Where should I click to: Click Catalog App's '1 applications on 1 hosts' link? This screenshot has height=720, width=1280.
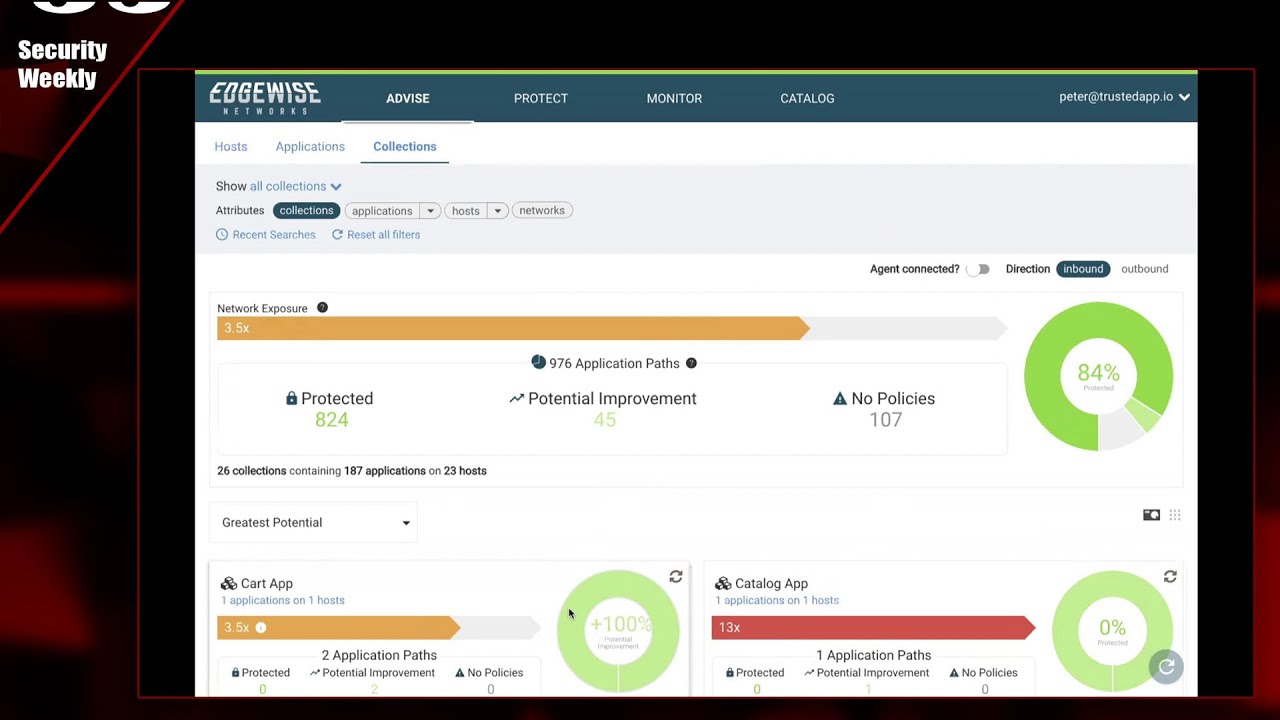click(777, 600)
